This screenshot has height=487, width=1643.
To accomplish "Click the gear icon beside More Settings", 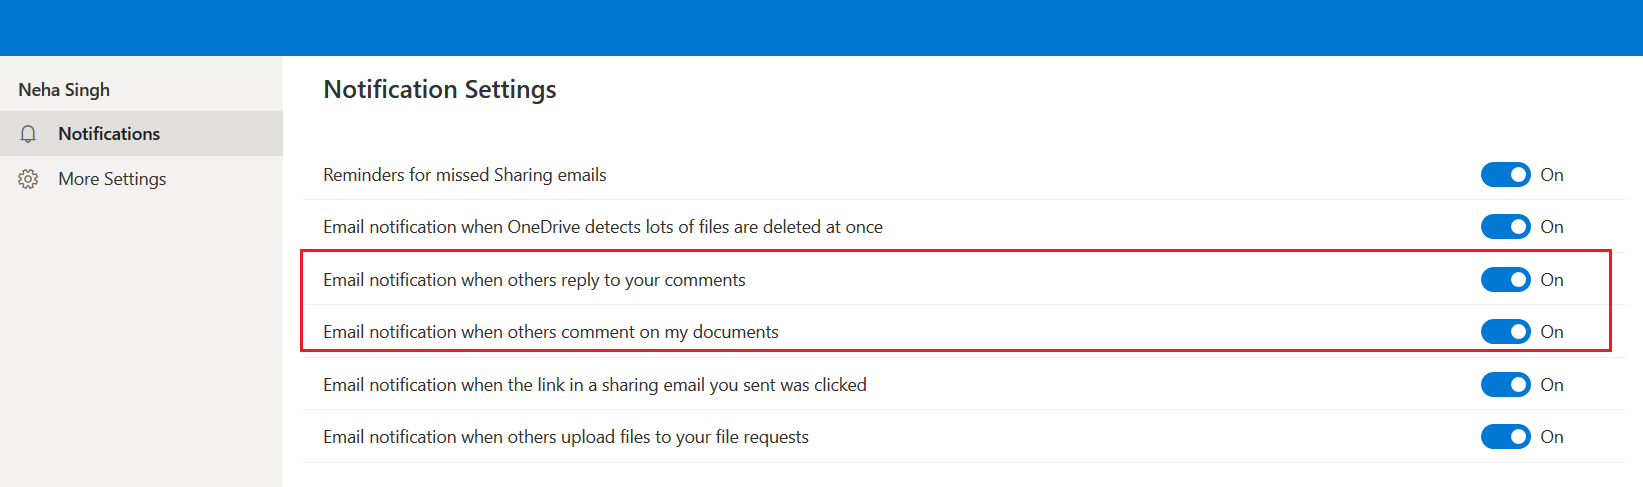I will [x=28, y=179].
